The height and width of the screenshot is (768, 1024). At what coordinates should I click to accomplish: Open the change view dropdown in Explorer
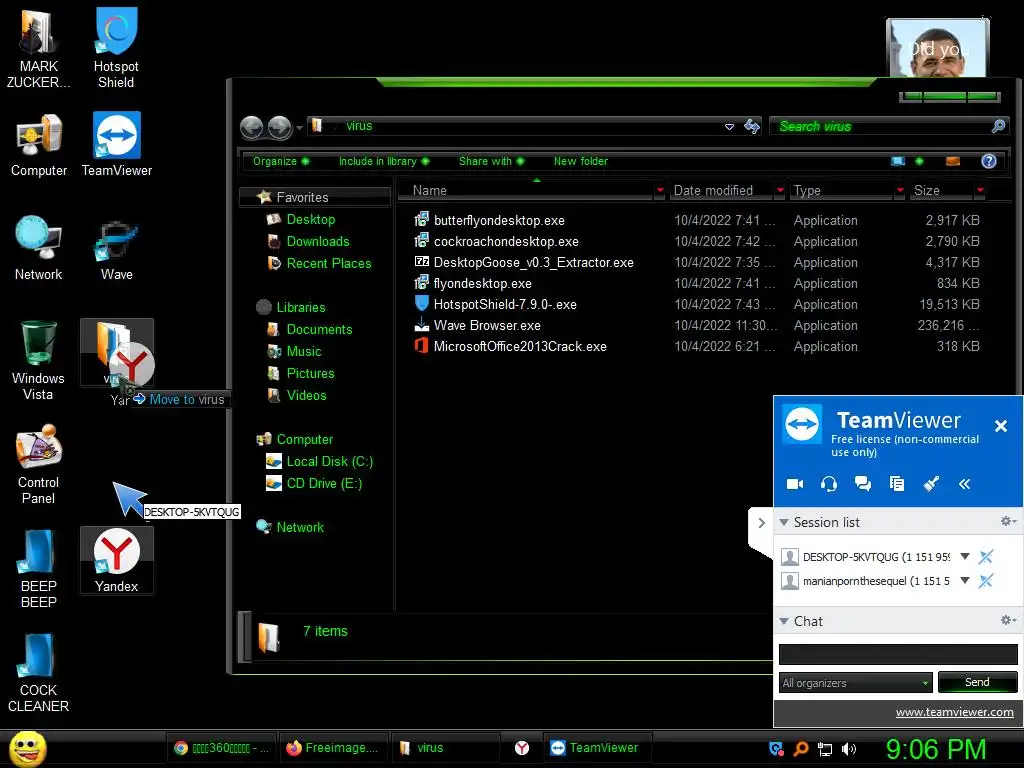click(x=920, y=161)
